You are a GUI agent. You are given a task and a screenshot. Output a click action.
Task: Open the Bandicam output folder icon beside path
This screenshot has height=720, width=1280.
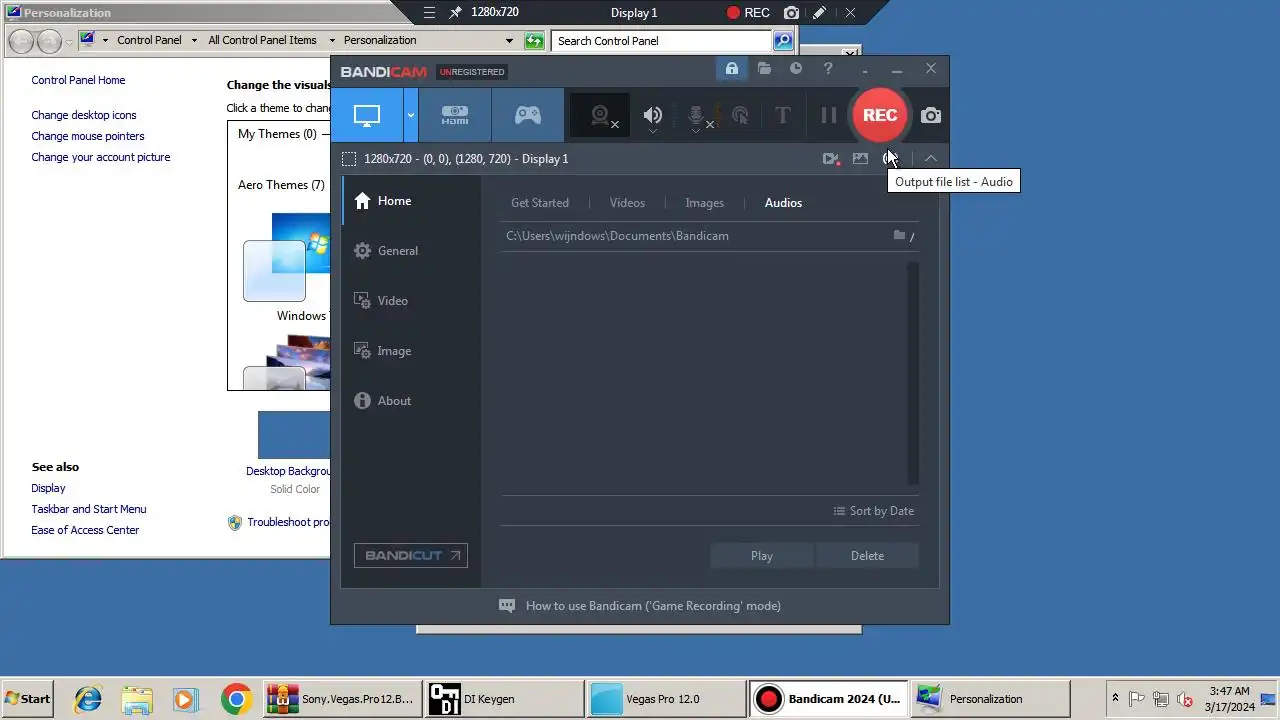900,236
